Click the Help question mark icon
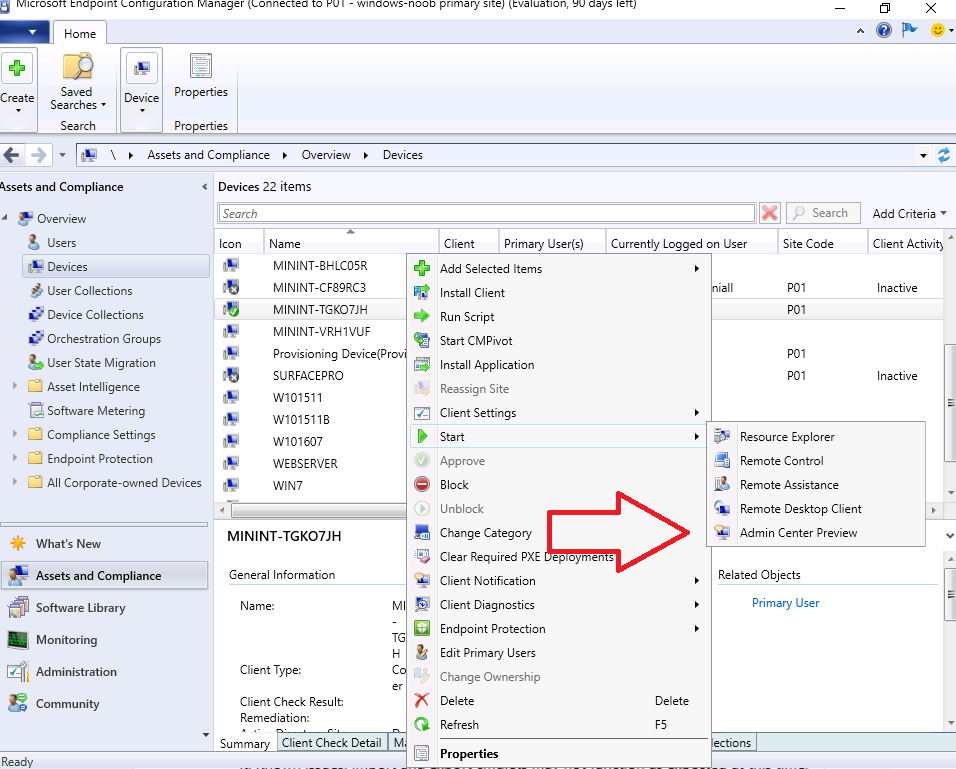This screenshot has height=769, width=956. [883, 29]
